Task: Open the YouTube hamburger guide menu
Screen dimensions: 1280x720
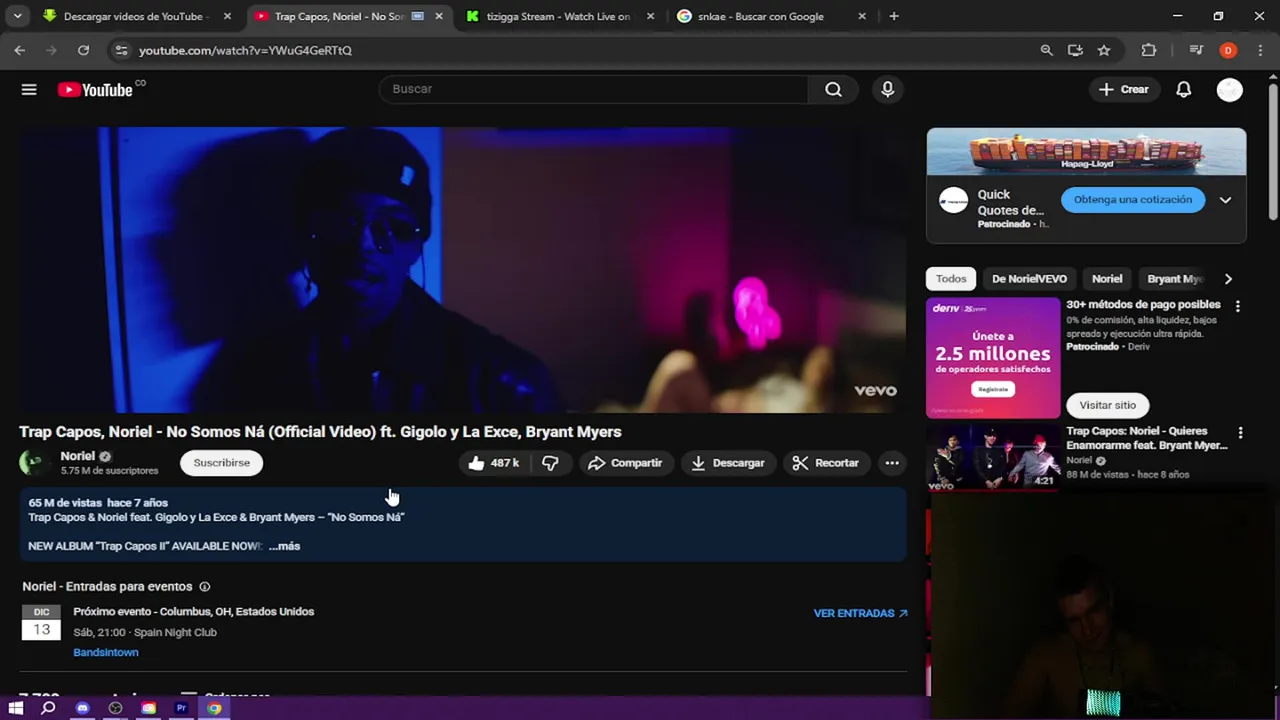Action: [x=29, y=89]
